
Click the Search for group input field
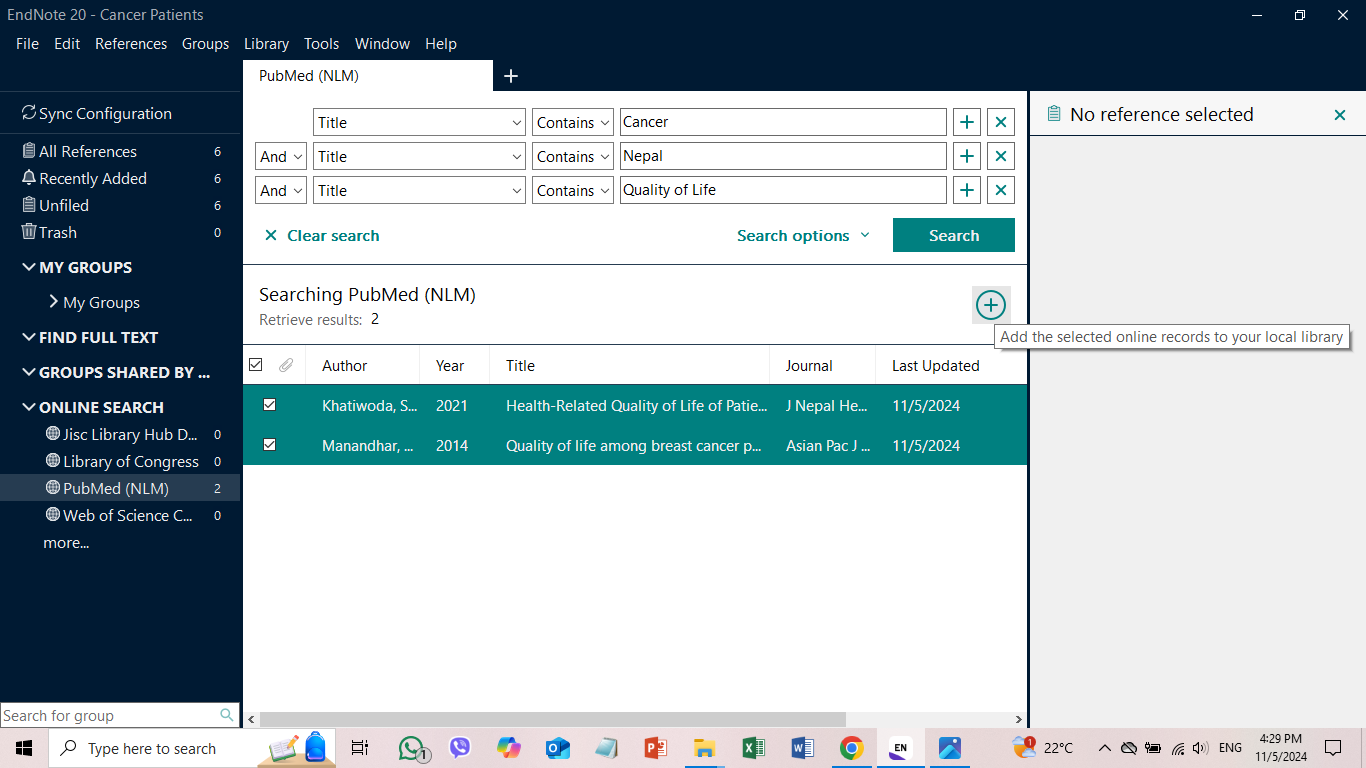[x=110, y=715]
